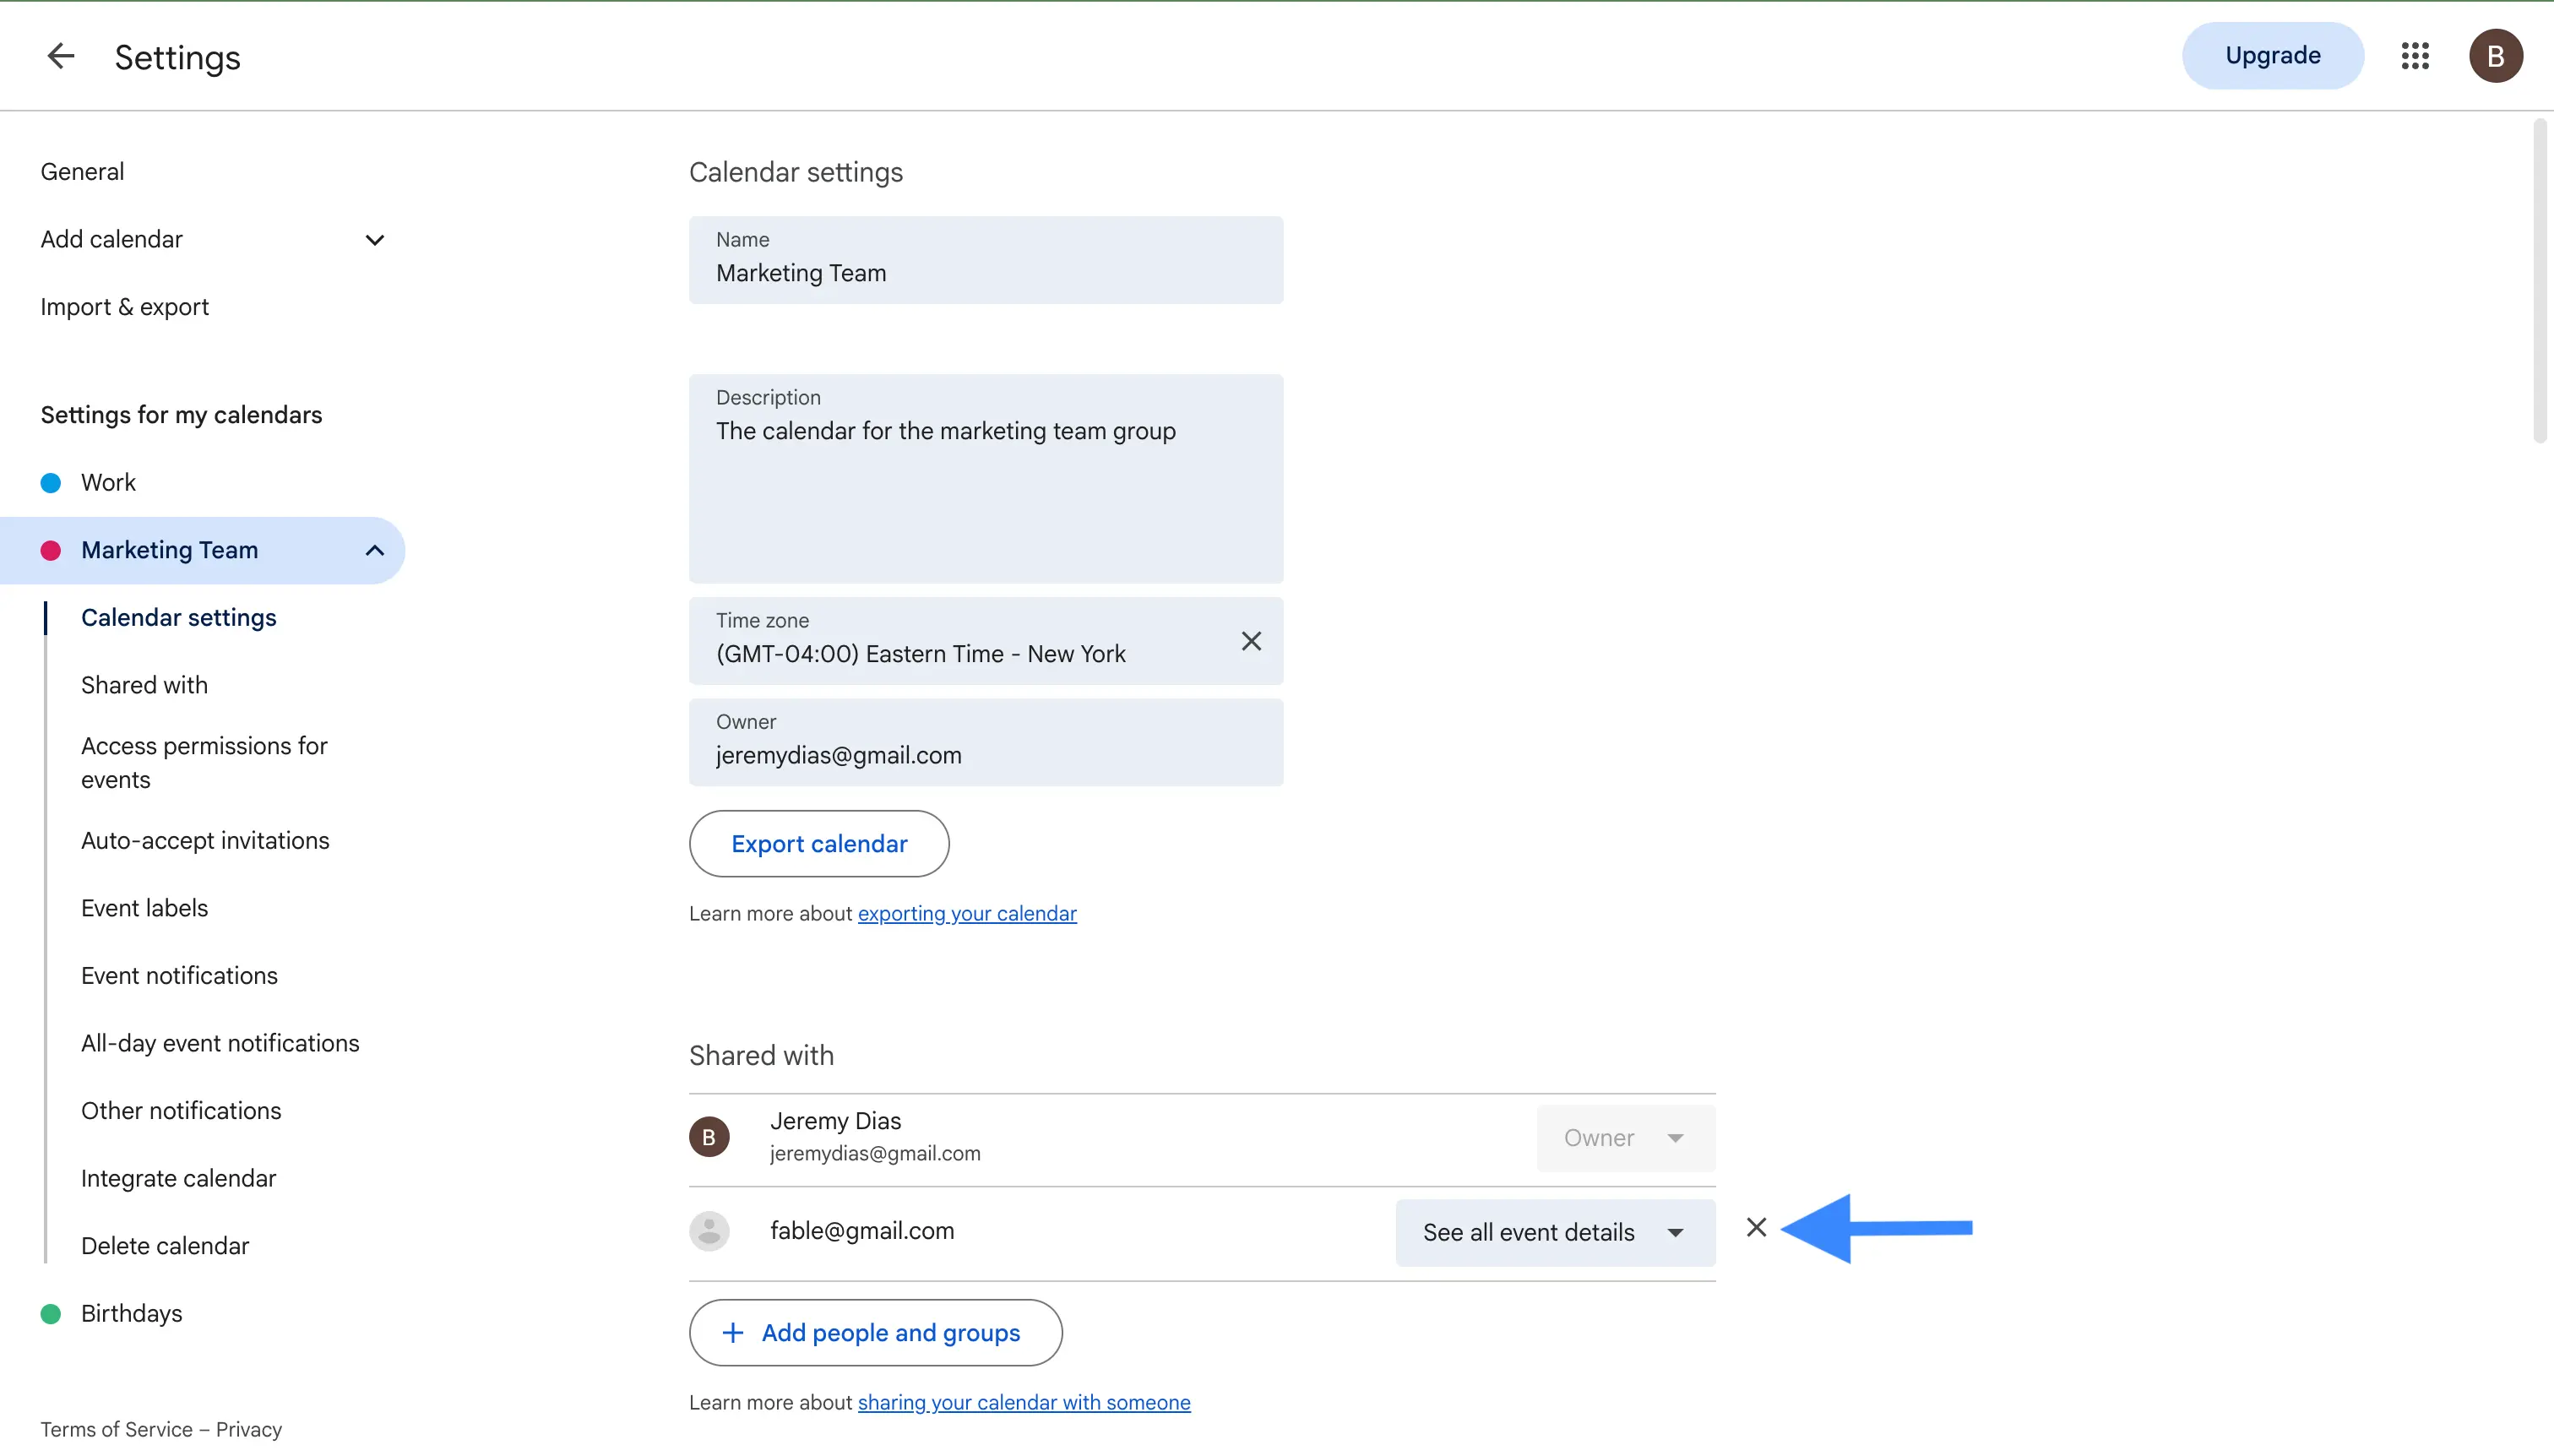
Task: Expand the Add calendar section
Action: 374,240
